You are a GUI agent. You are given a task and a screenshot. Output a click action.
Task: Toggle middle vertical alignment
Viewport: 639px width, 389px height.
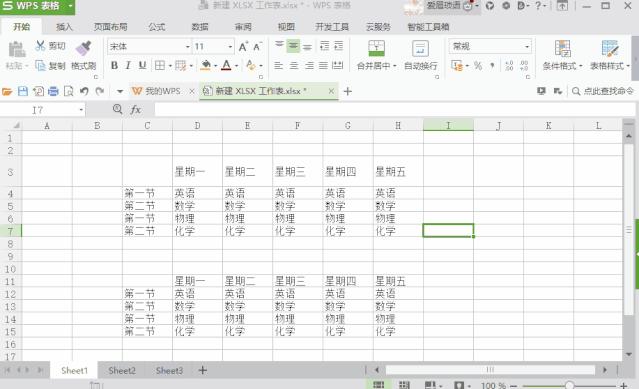coord(293,46)
